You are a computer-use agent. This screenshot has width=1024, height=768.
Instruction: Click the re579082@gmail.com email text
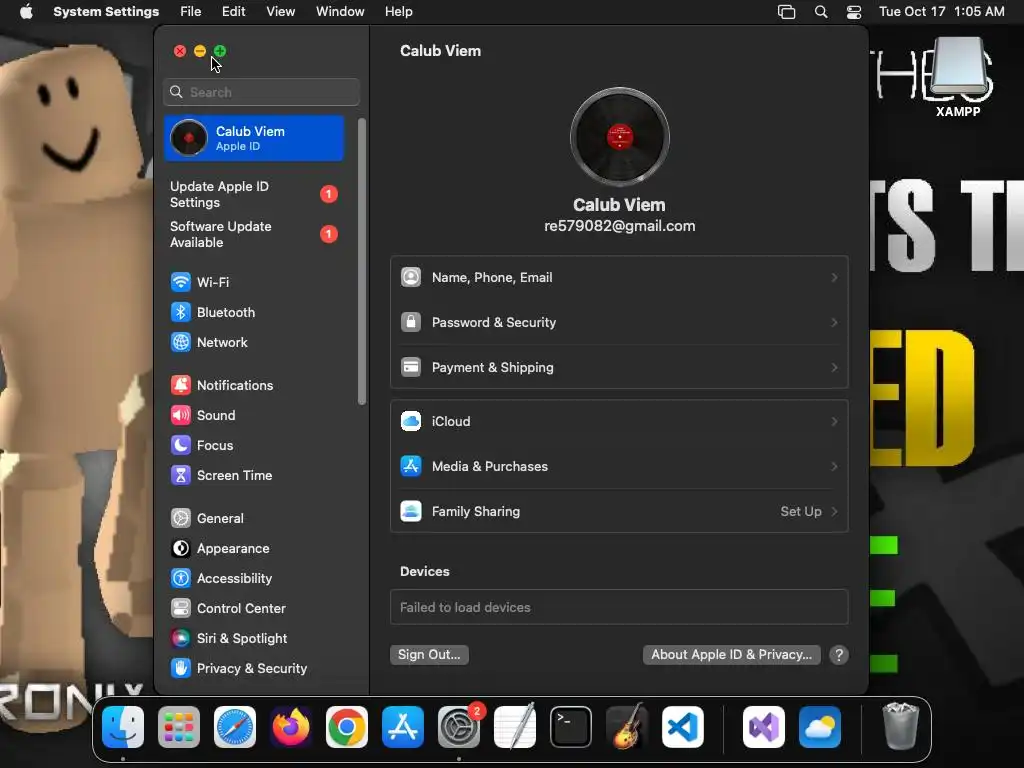[620, 226]
